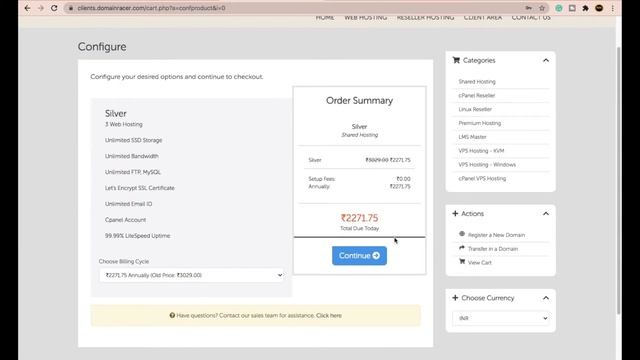The image size is (640, 360).
Task: Click the Order Summary heading
Action: 359,100
